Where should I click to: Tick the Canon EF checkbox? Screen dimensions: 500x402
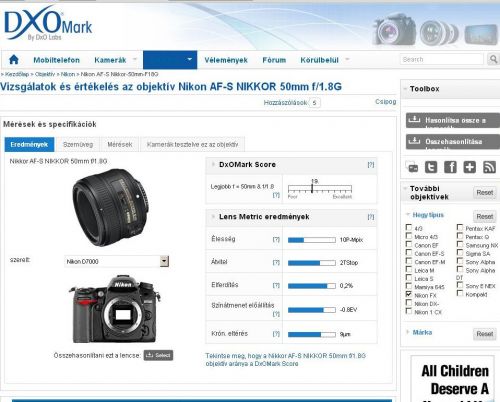(x=409, y=244)
